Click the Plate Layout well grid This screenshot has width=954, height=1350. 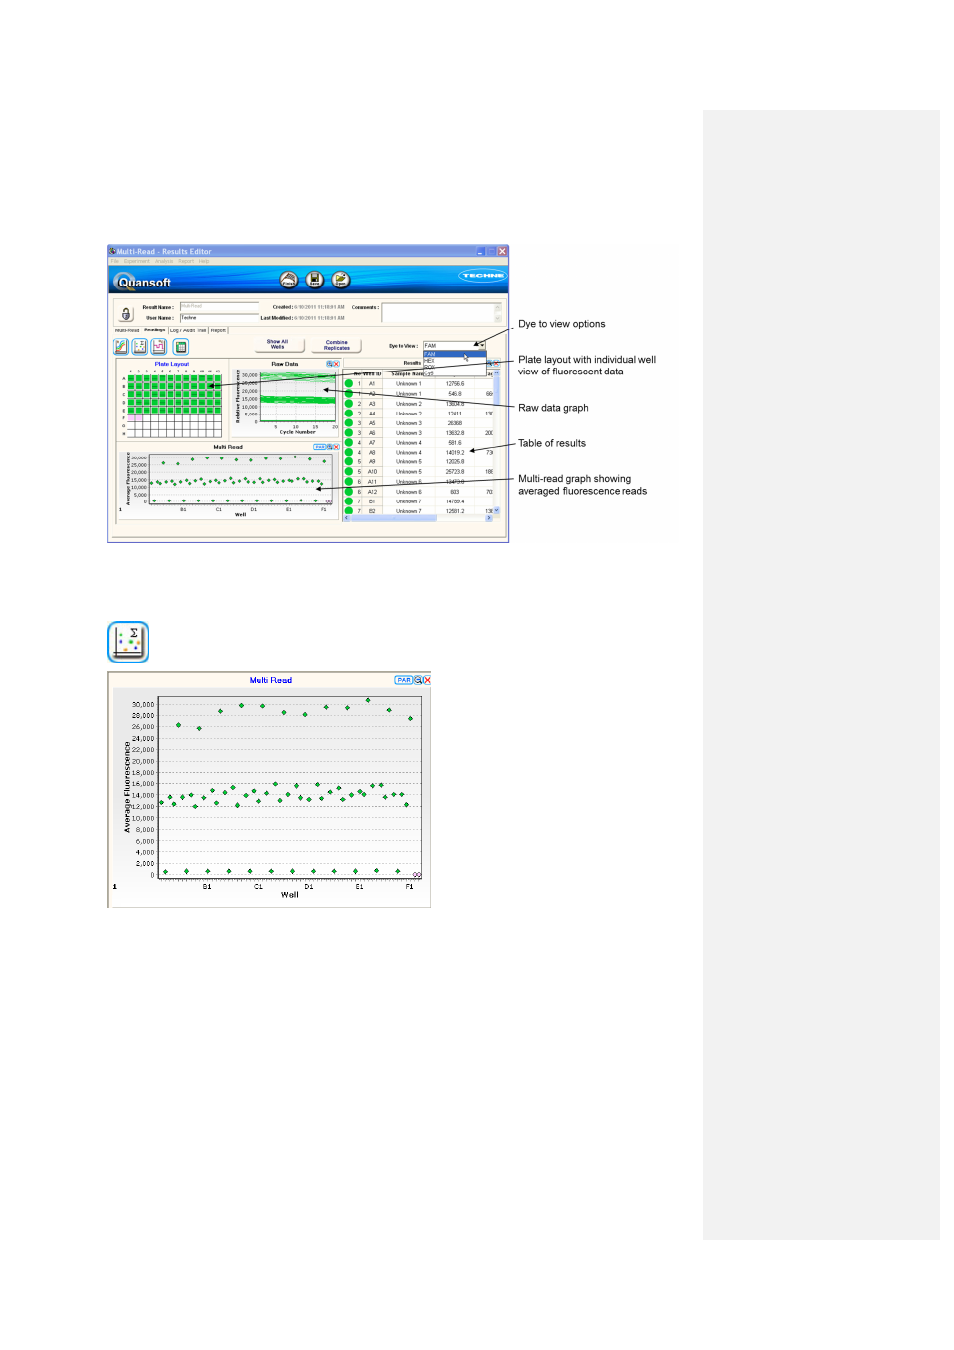174,406
